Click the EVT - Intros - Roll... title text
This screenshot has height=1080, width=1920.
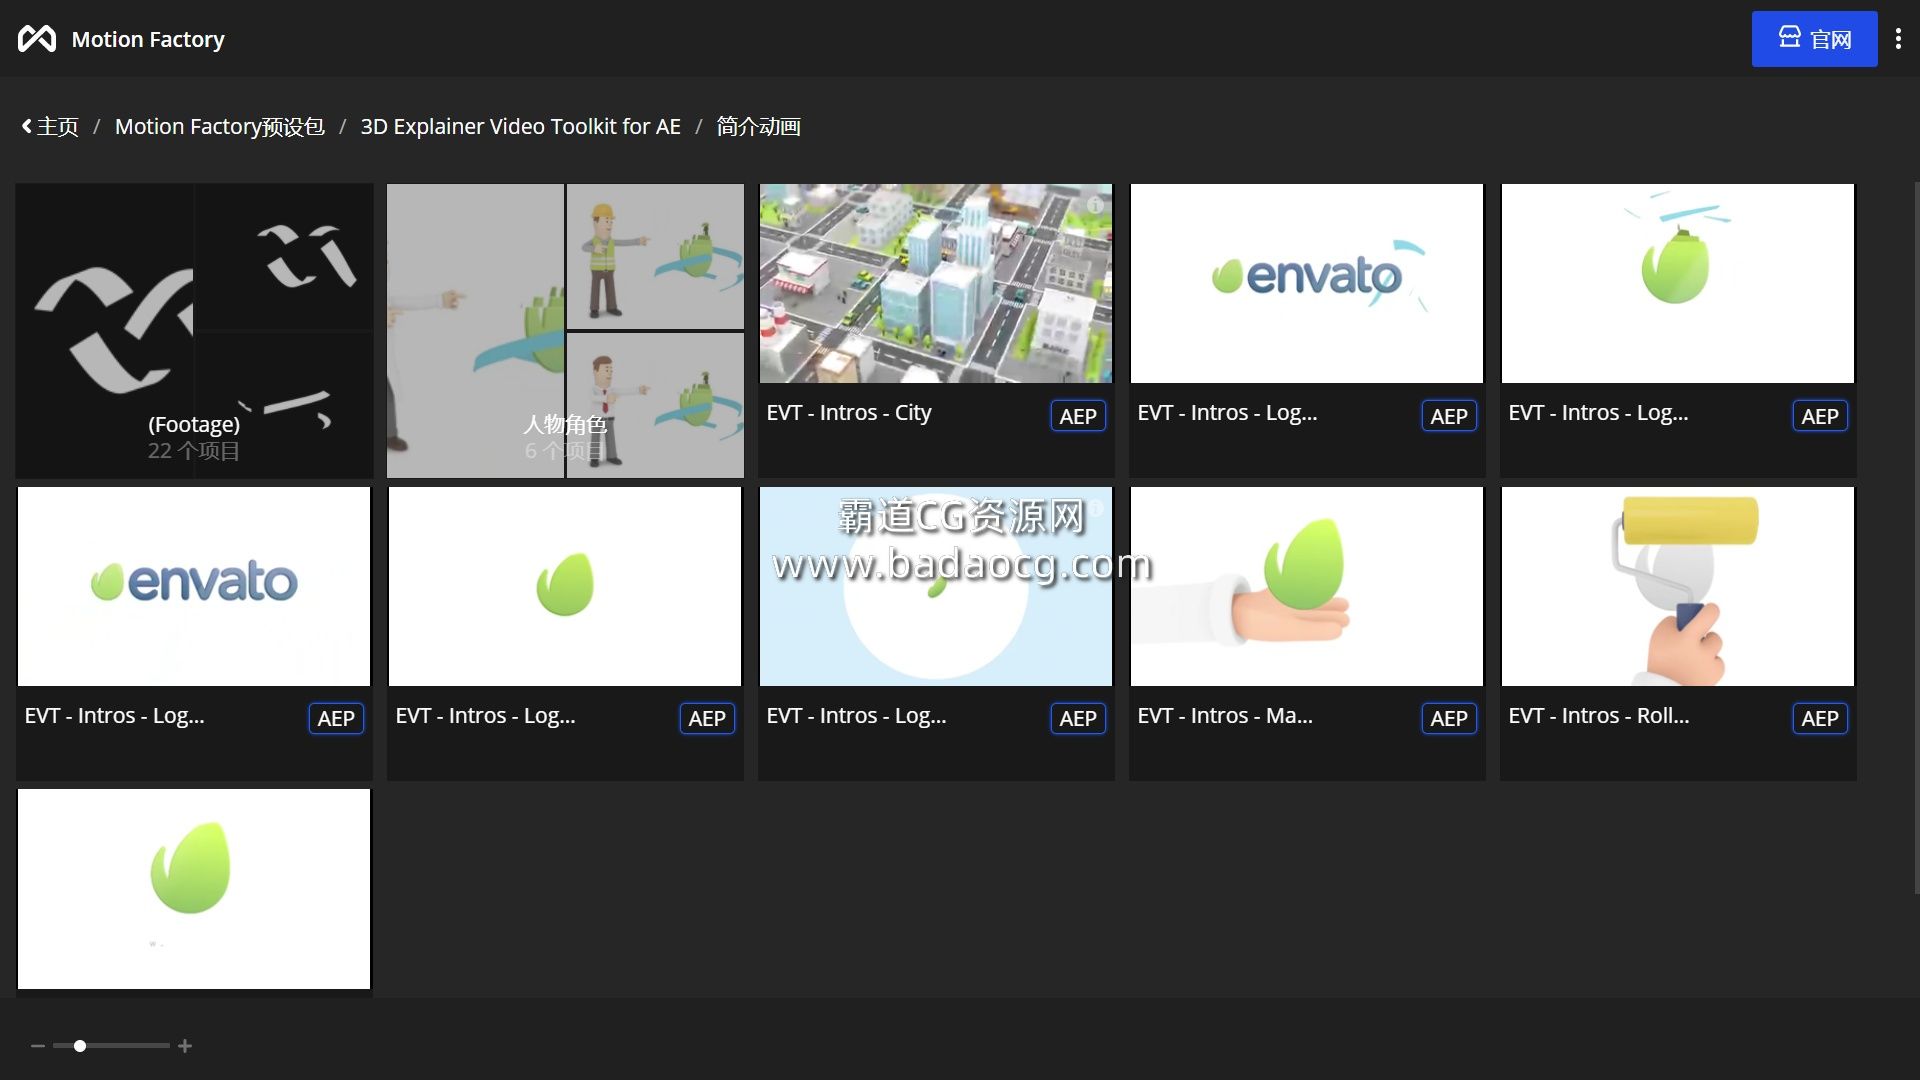coord(1598,716)
